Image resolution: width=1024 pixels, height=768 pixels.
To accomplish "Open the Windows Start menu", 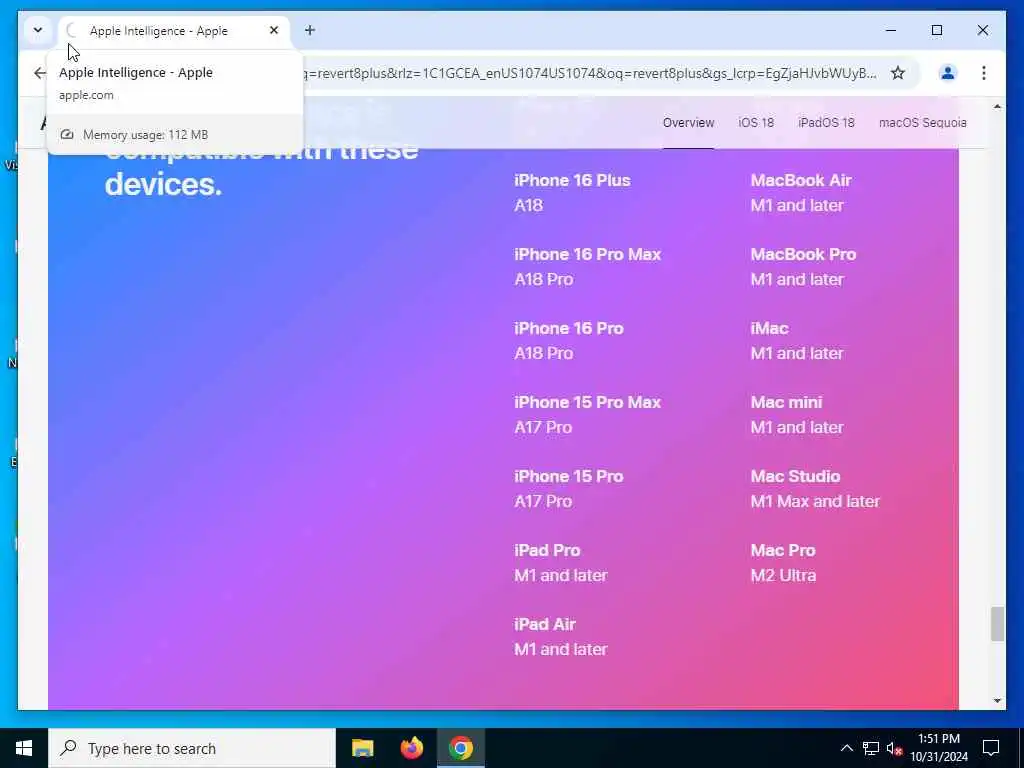I will (24, 748).
